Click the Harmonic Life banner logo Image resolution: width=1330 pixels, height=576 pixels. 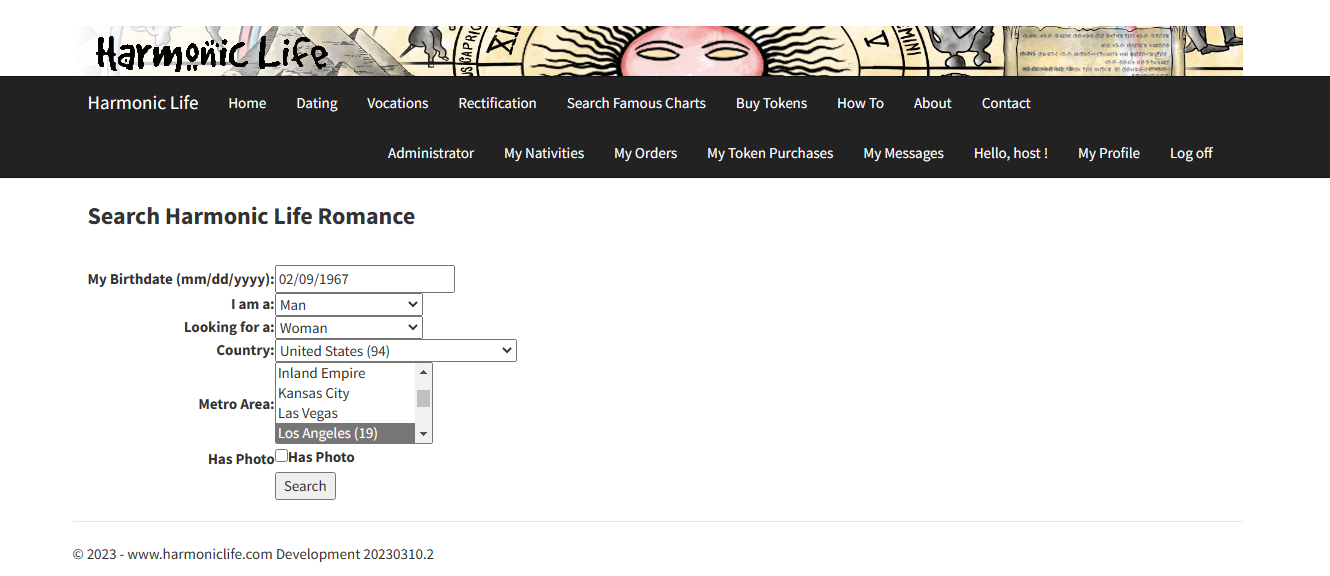(x=212, y=52)
